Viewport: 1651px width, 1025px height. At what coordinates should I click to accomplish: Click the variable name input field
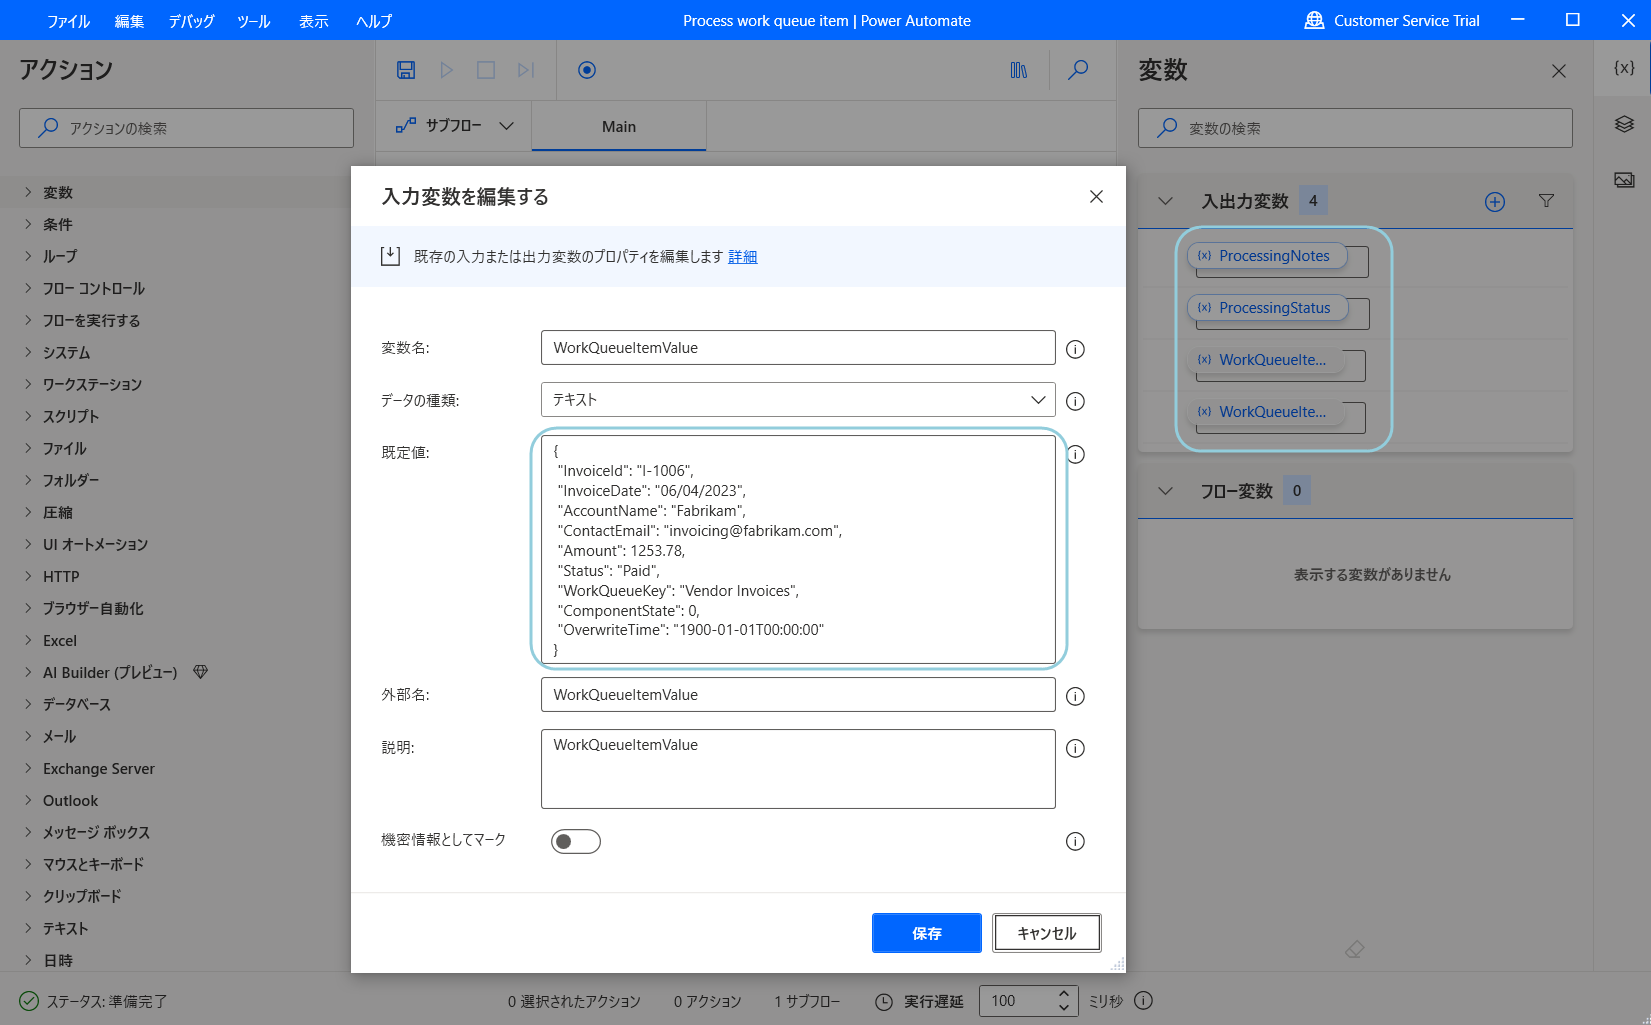[798, 348]
